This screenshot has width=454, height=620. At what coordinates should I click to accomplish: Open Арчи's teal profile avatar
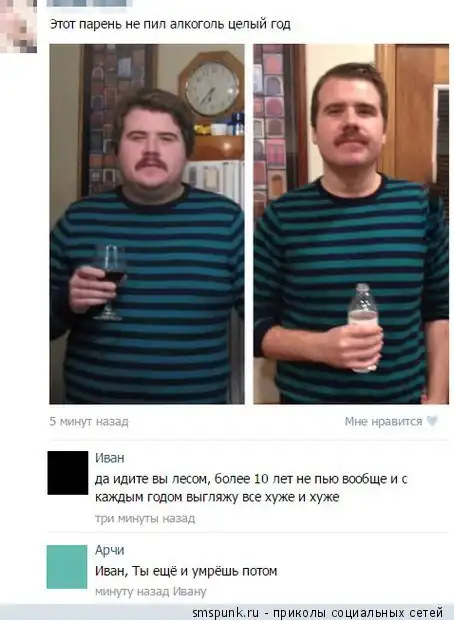[67, 567]
